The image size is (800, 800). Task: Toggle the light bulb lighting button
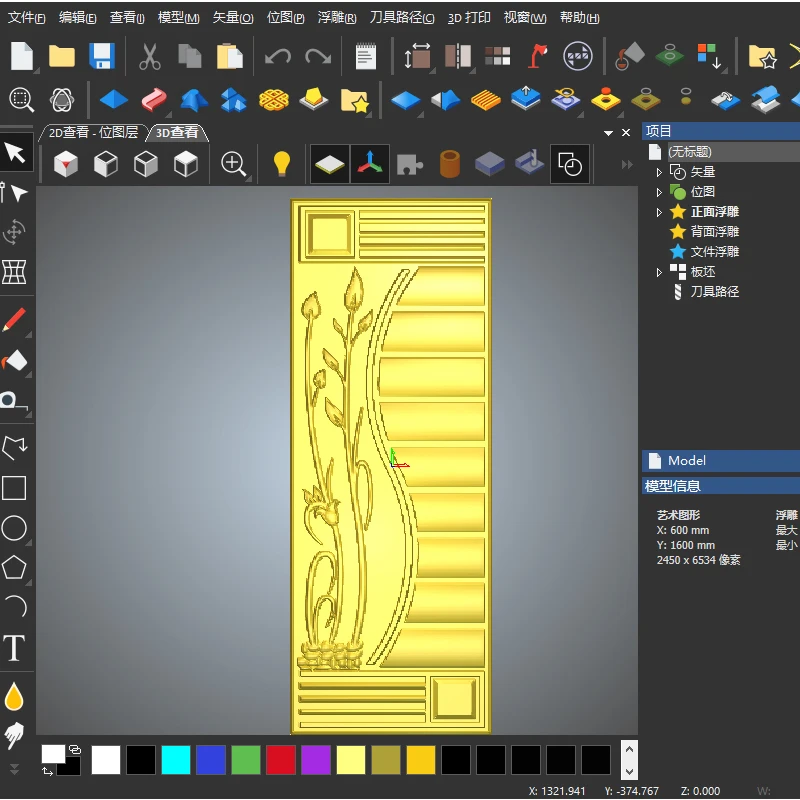click(282, 164)
